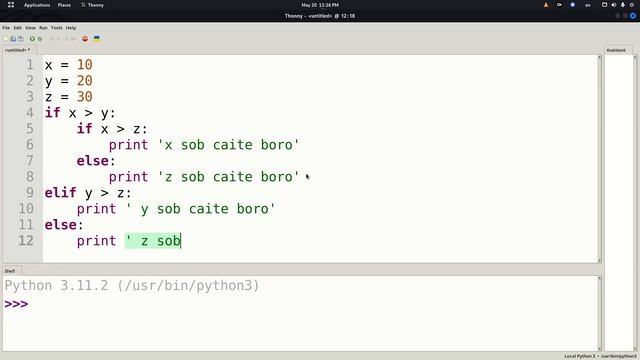
Task: Click the 'Python 3.11.2 (/usr/bin/python3)' shell text
Action: (132, 286)
